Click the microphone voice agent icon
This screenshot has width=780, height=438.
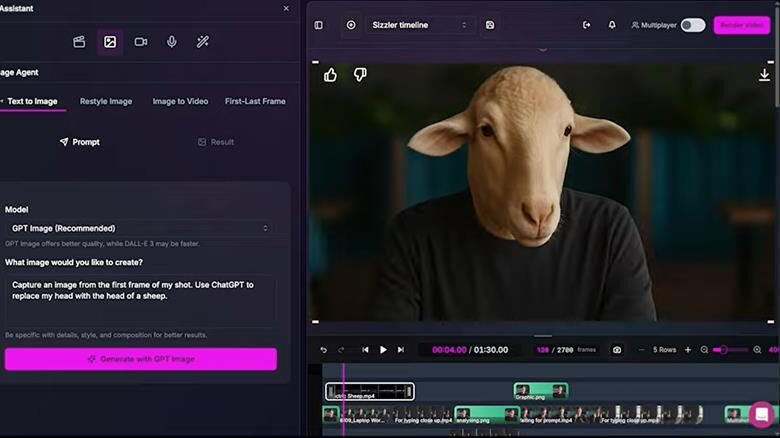click(x=172, y=42)
